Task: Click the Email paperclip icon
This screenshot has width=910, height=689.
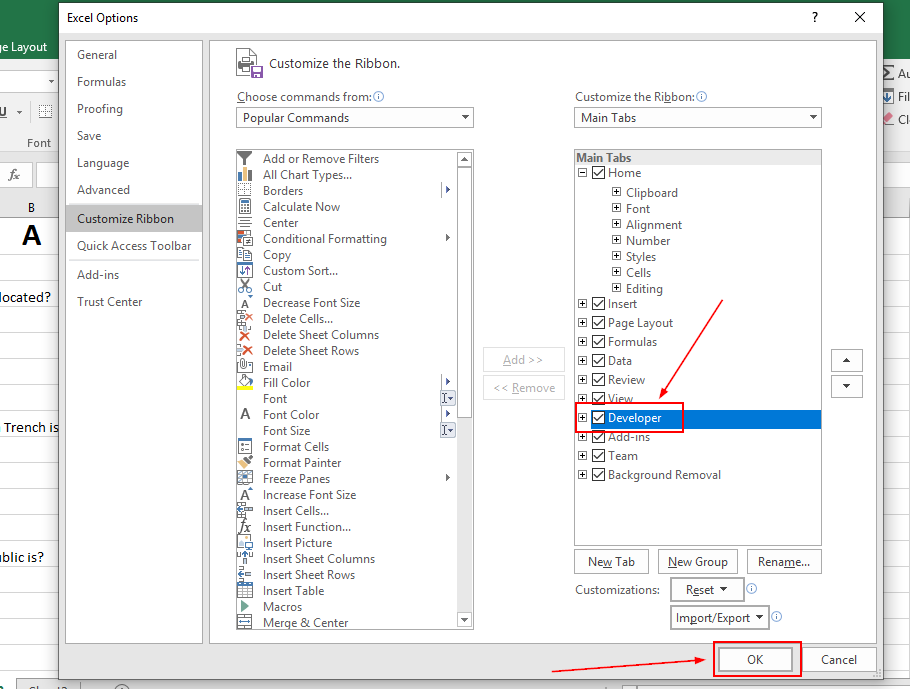Action: pyautogui.click(x=245, y=367)
